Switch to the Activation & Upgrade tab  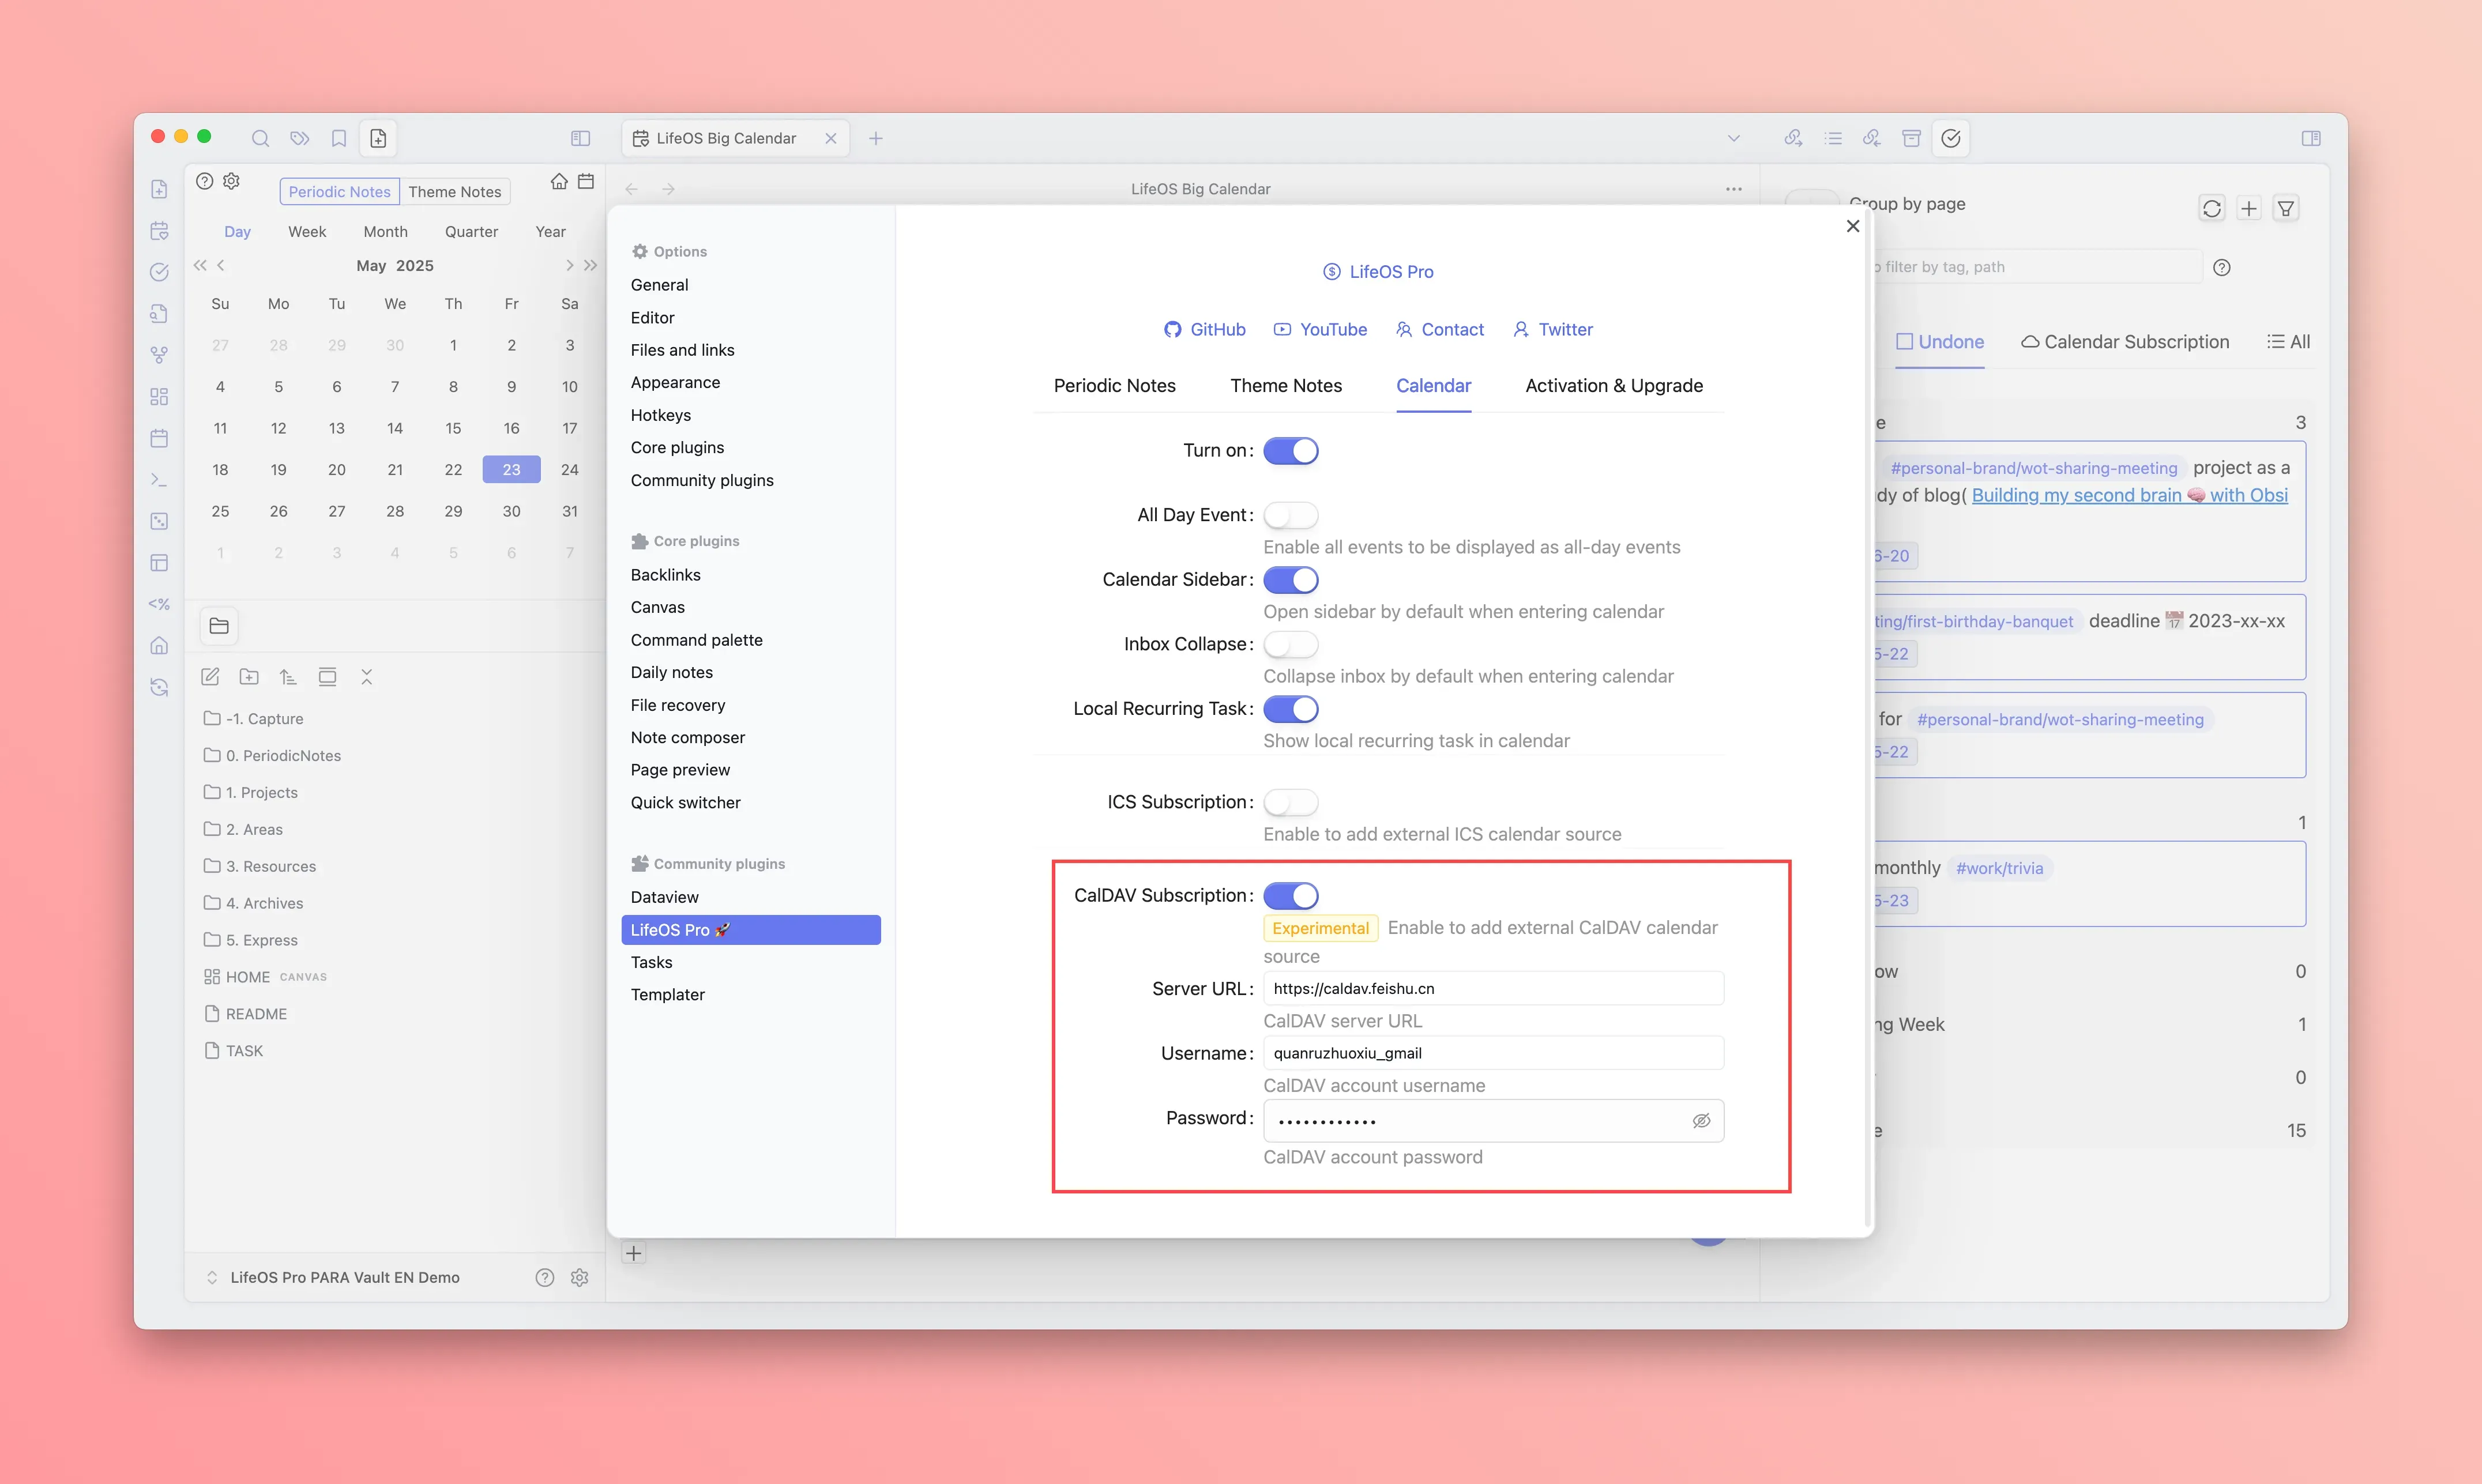pos(1613,386)
